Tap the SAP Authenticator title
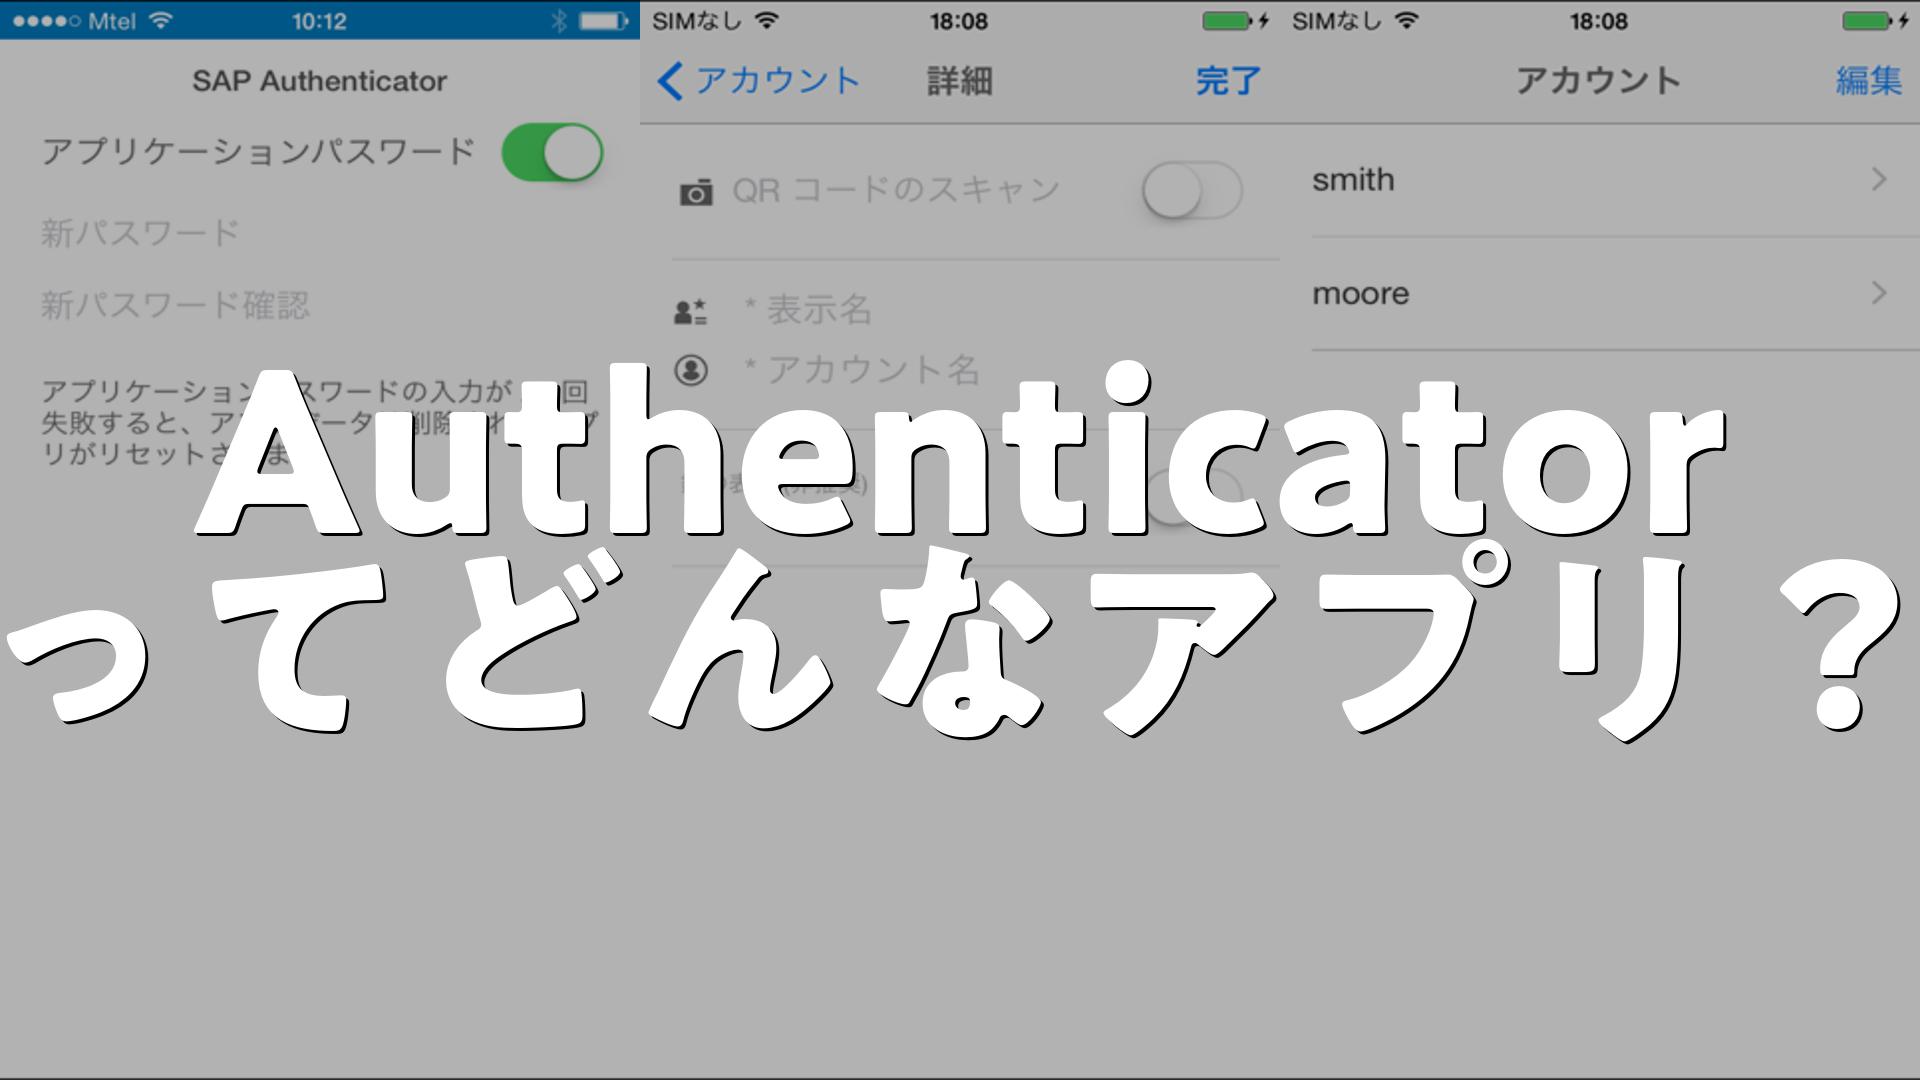This screenshot has height=1080, width=1920. 320,81
